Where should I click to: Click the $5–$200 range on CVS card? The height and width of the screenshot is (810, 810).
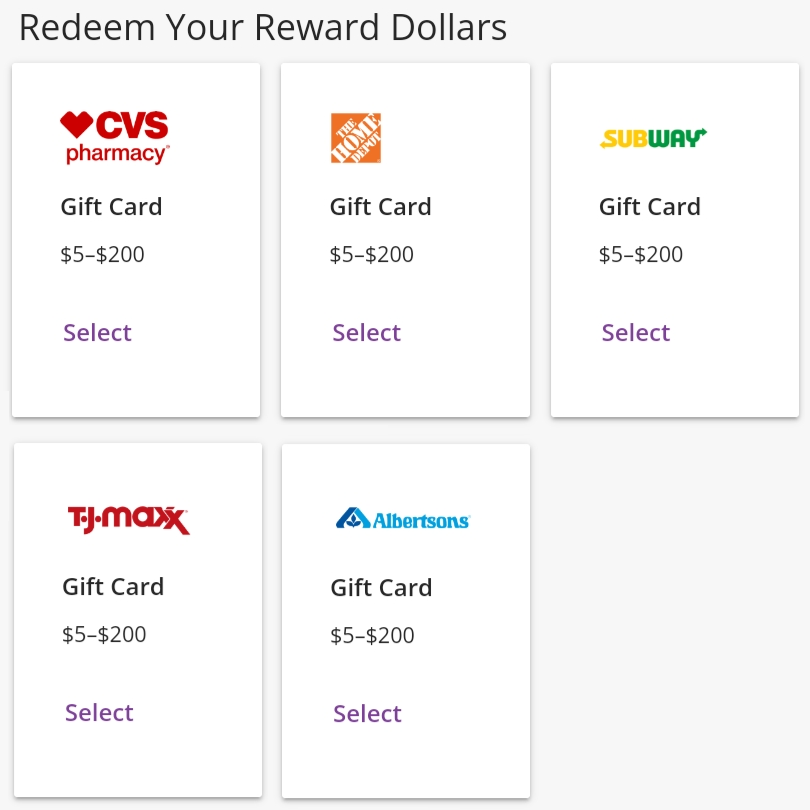tap(102, 254)
